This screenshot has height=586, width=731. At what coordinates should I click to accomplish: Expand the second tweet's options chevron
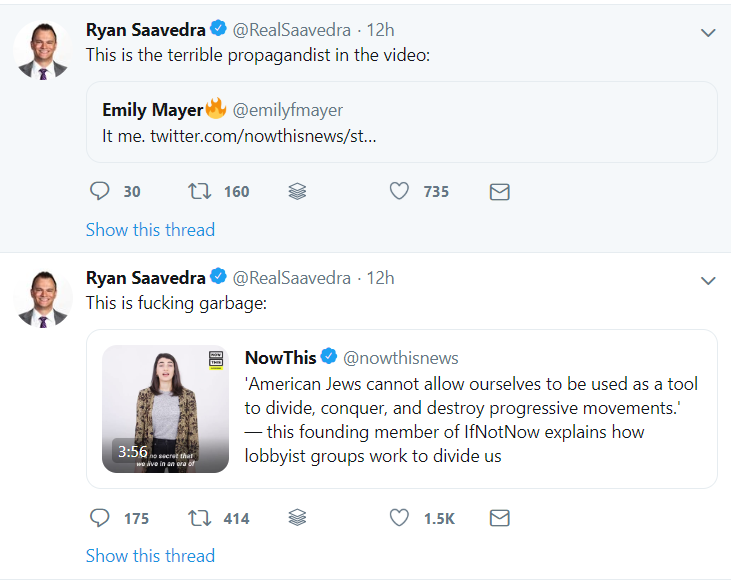click(x=708, y=280)
